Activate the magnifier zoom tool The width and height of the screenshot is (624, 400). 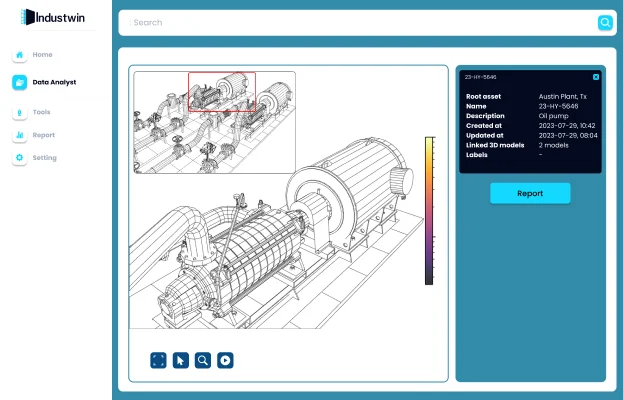tap(203, 360)
